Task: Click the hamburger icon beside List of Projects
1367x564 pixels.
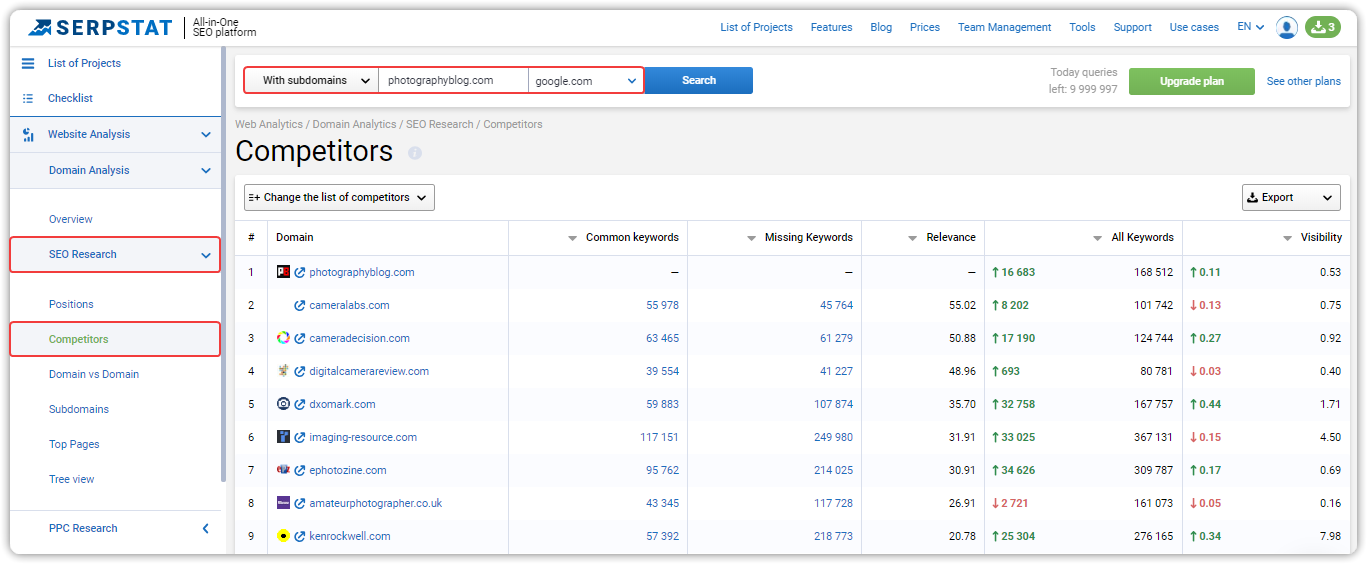Action: 28,63
